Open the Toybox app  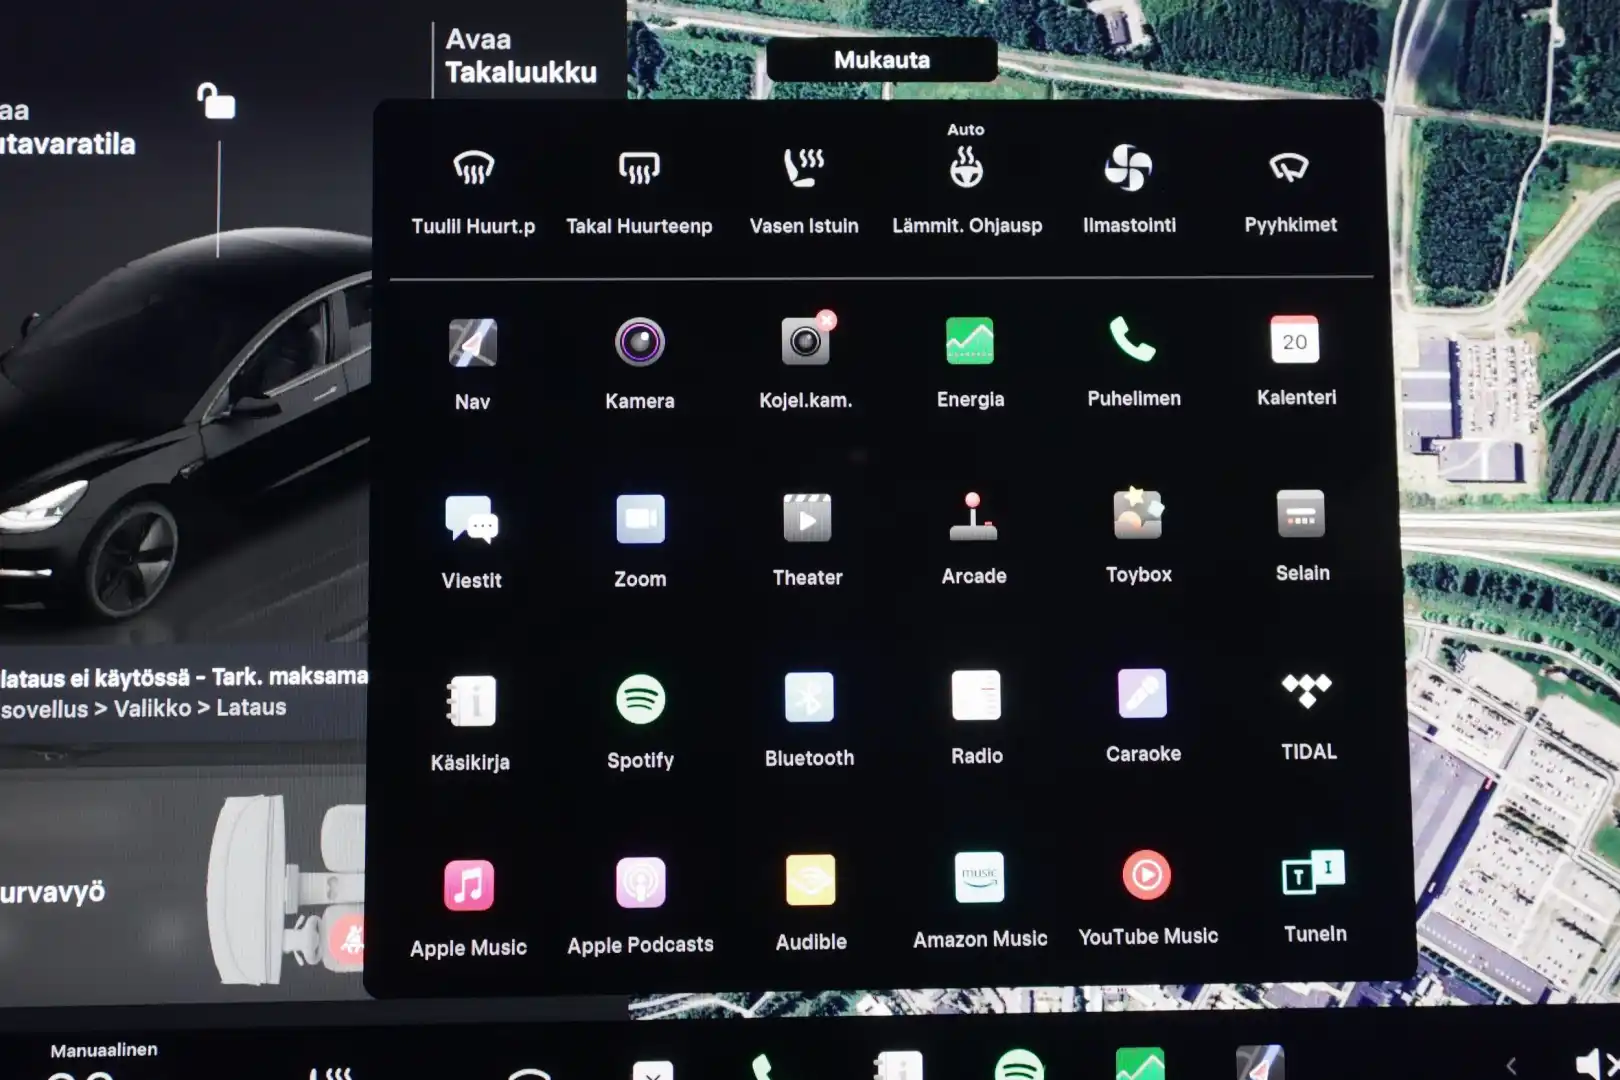1138,514
